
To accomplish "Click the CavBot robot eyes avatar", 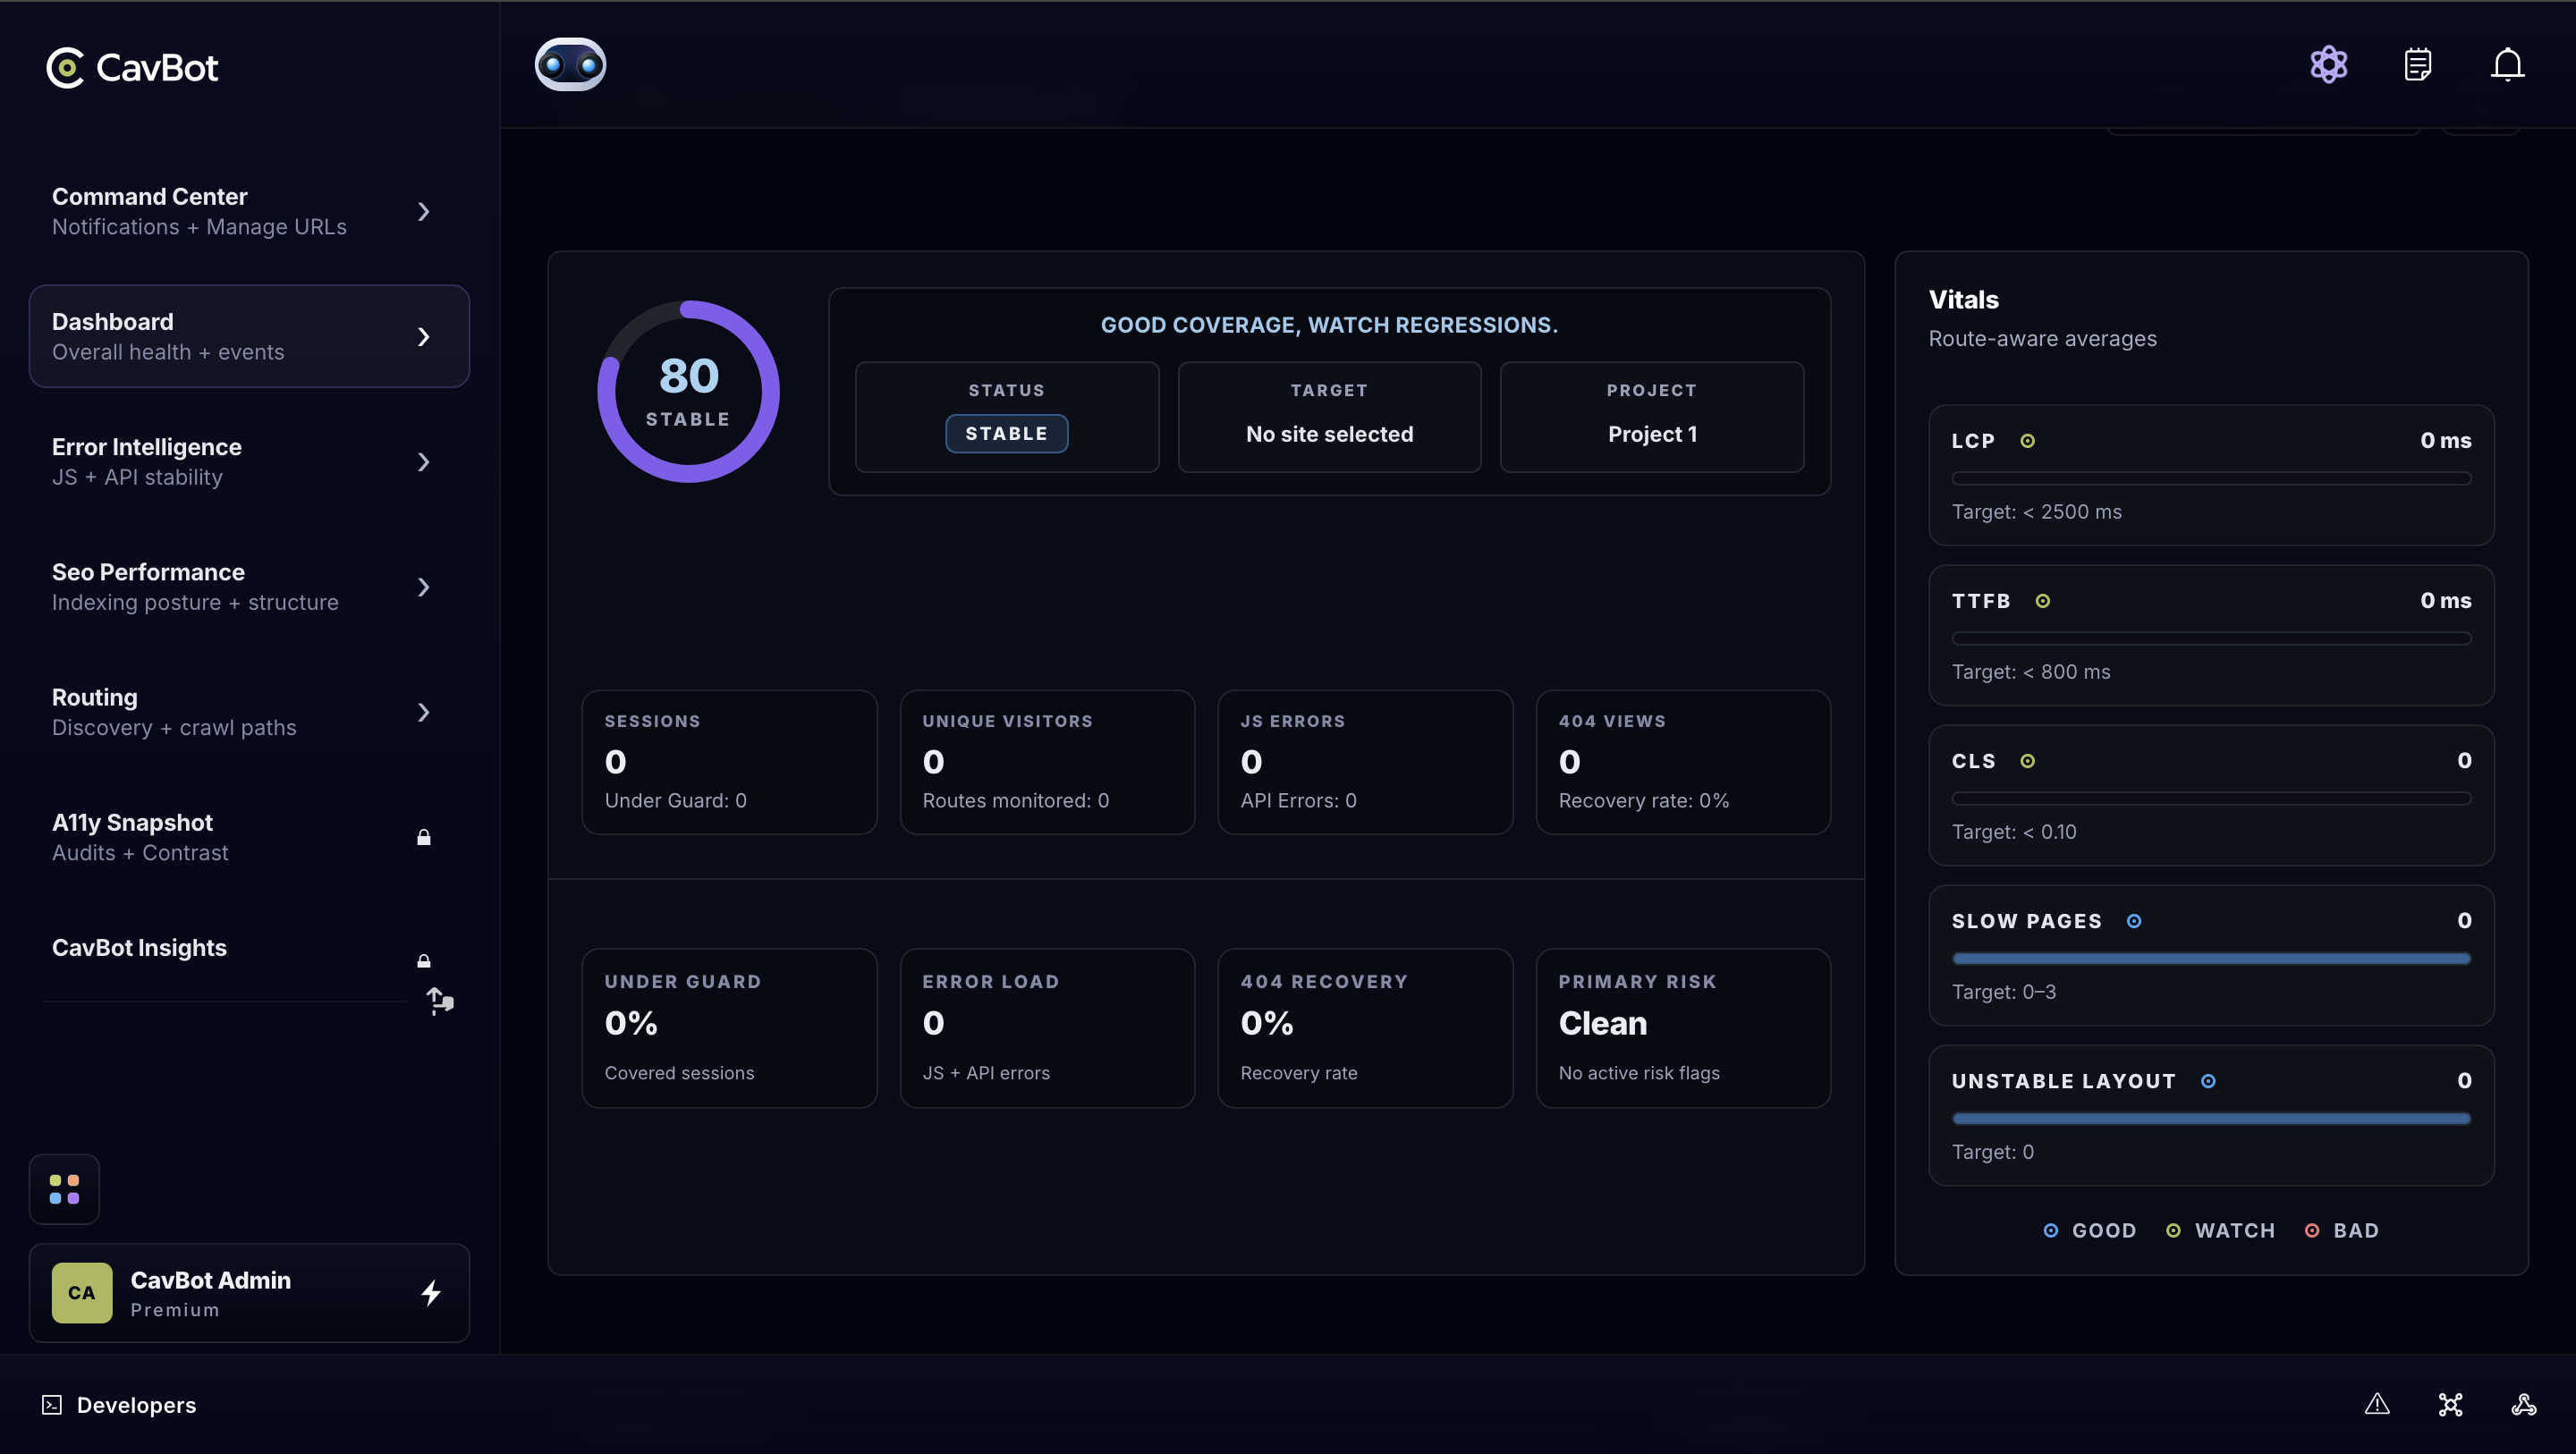I will (x=570, y=65).
